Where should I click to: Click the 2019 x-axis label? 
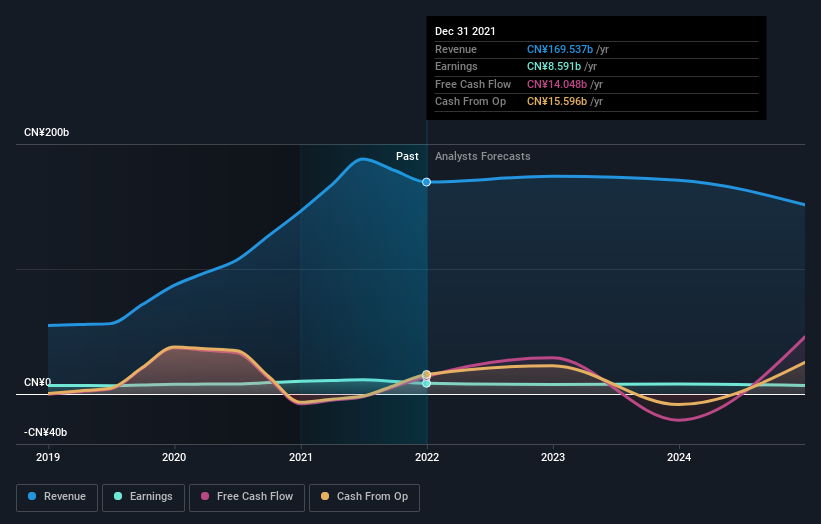pos(48,457)
